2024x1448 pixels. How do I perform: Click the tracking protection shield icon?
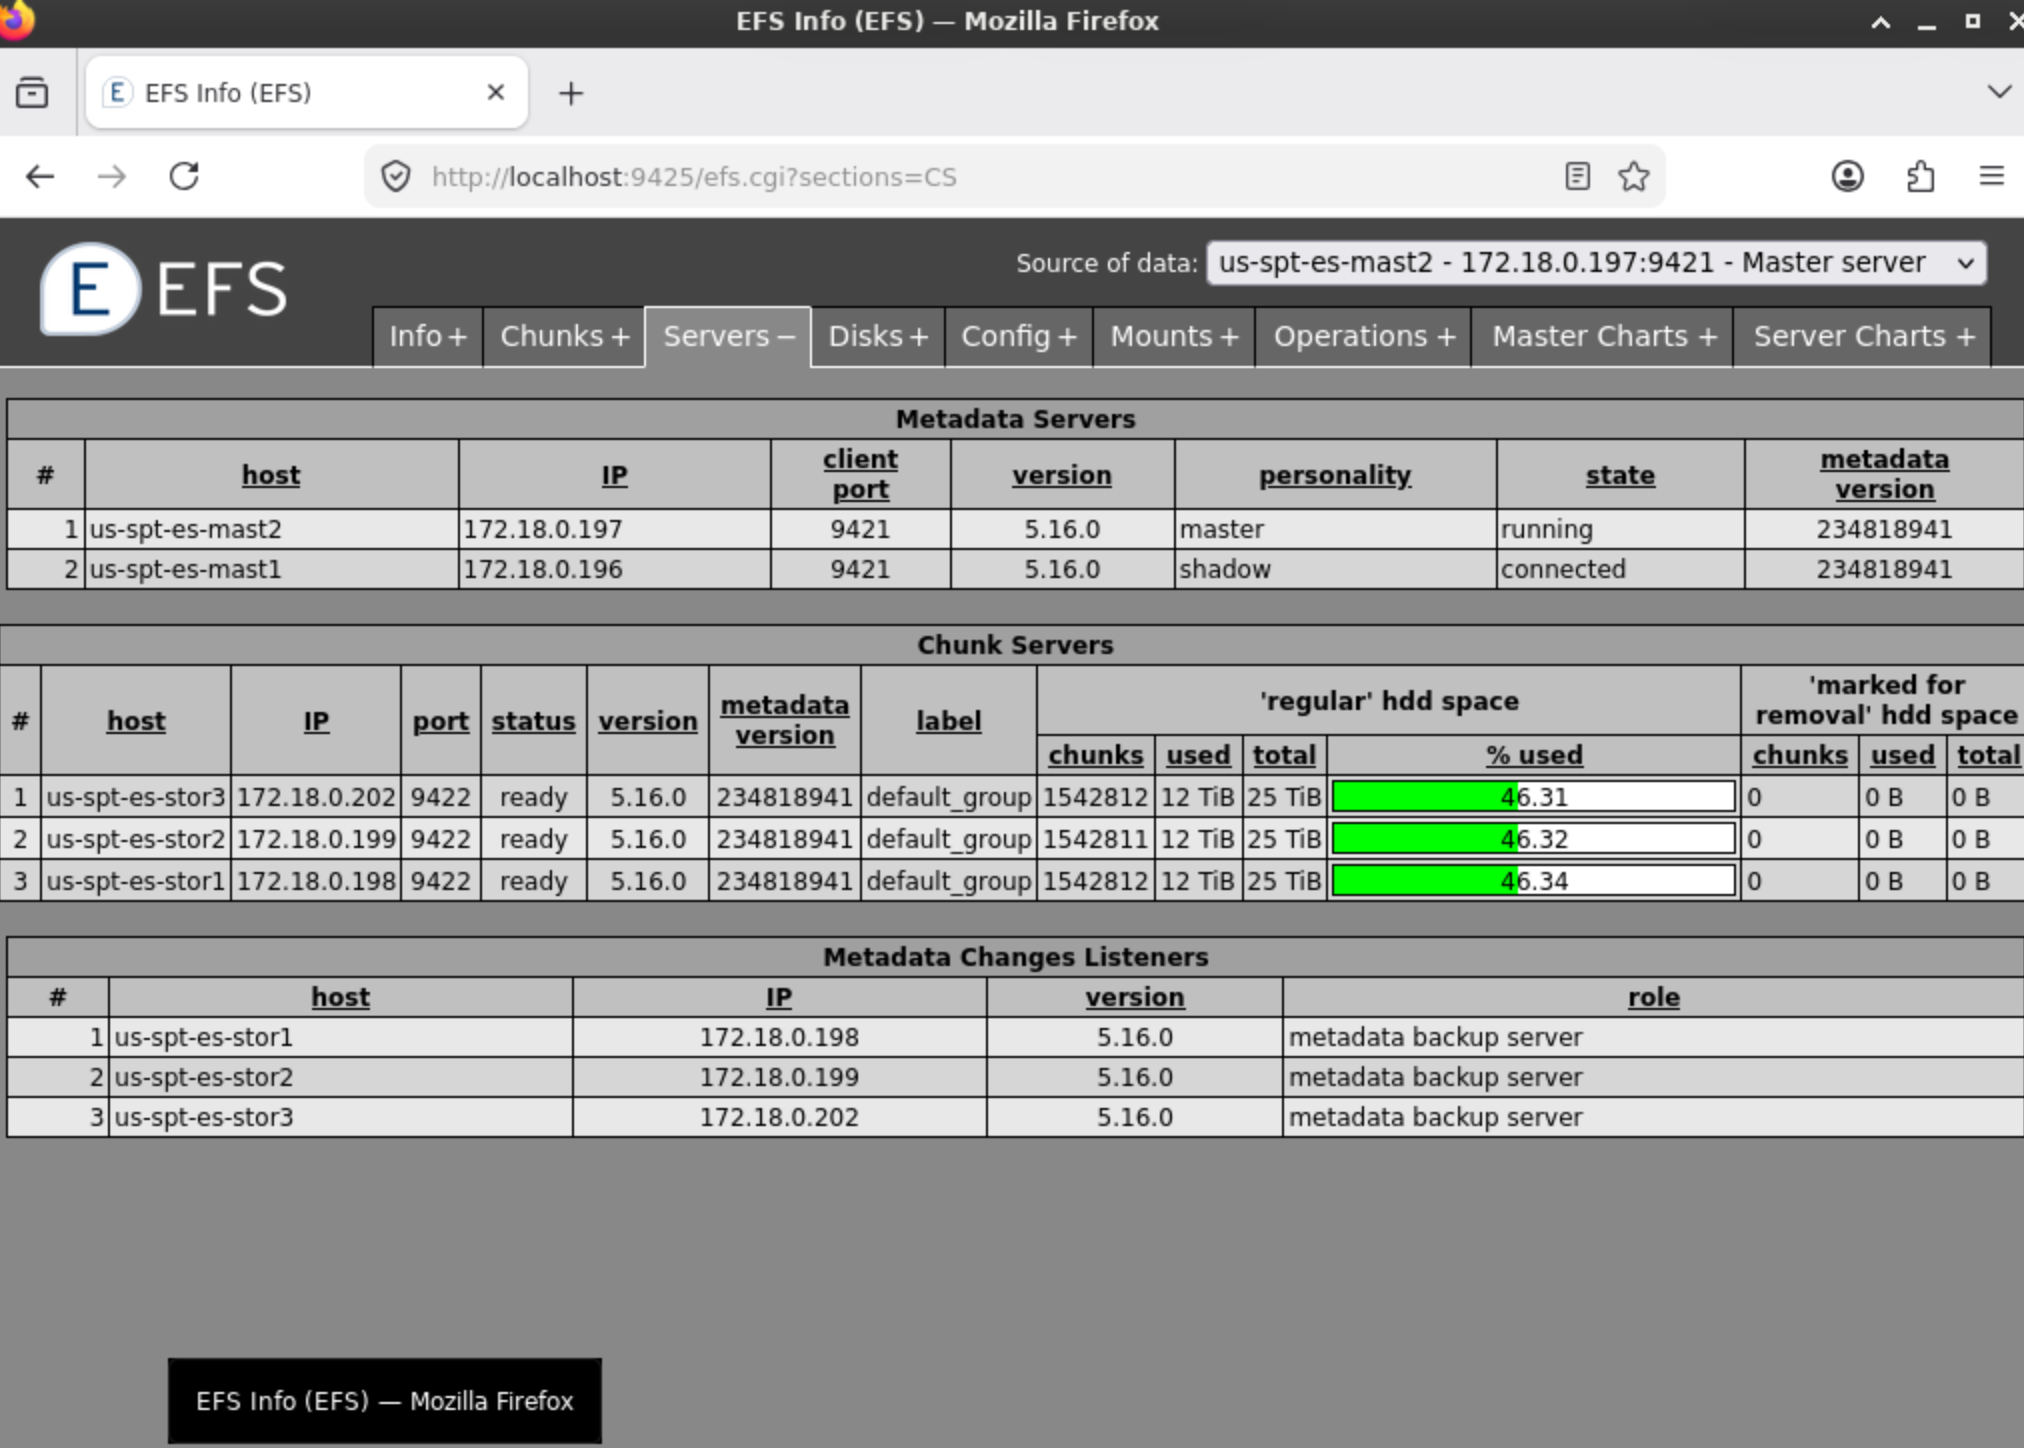396,177
